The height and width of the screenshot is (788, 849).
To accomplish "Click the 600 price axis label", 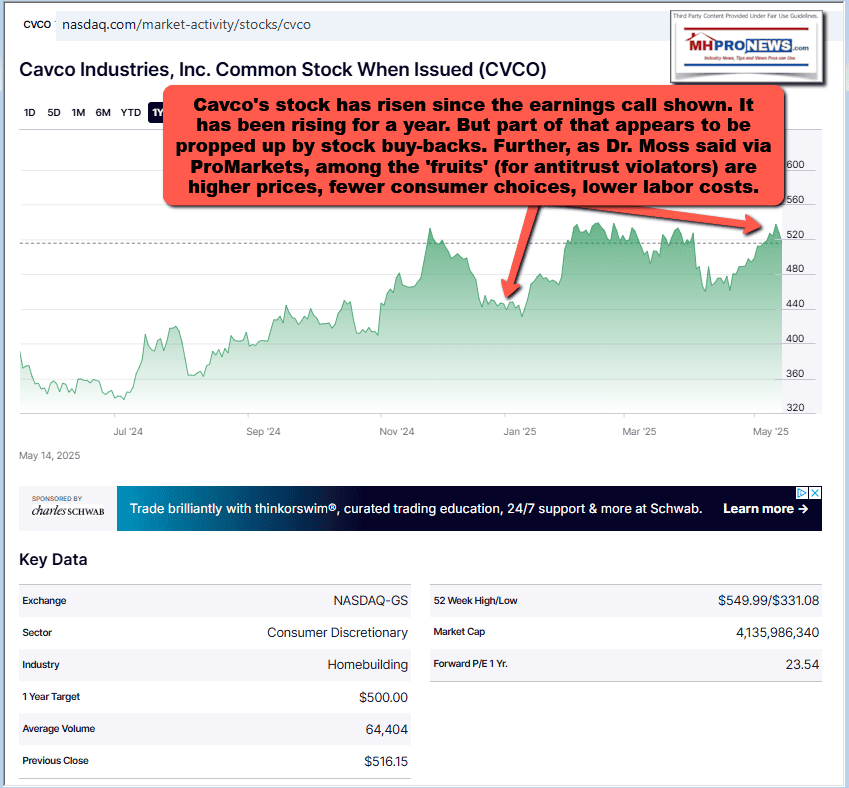I will 795,165.
